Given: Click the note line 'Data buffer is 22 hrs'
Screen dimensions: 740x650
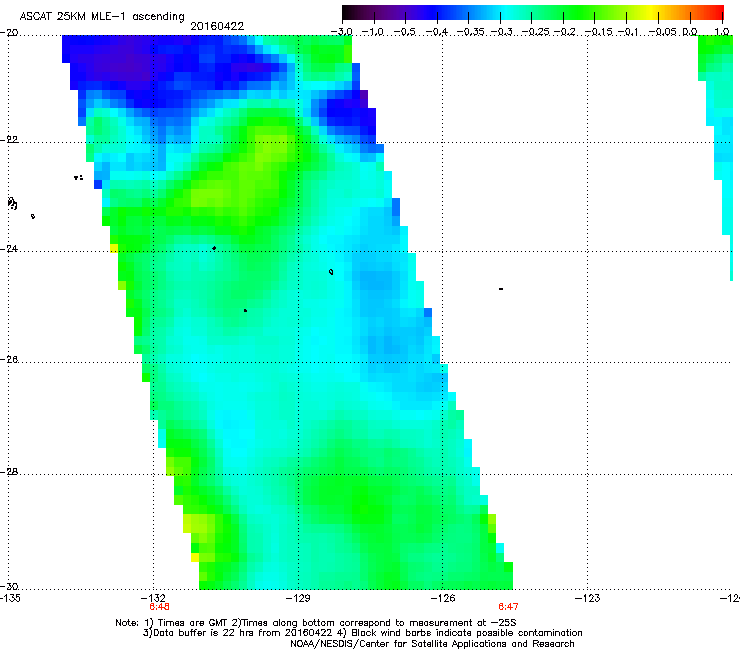Looking at the screenshot, I should (x=362, y=633).
